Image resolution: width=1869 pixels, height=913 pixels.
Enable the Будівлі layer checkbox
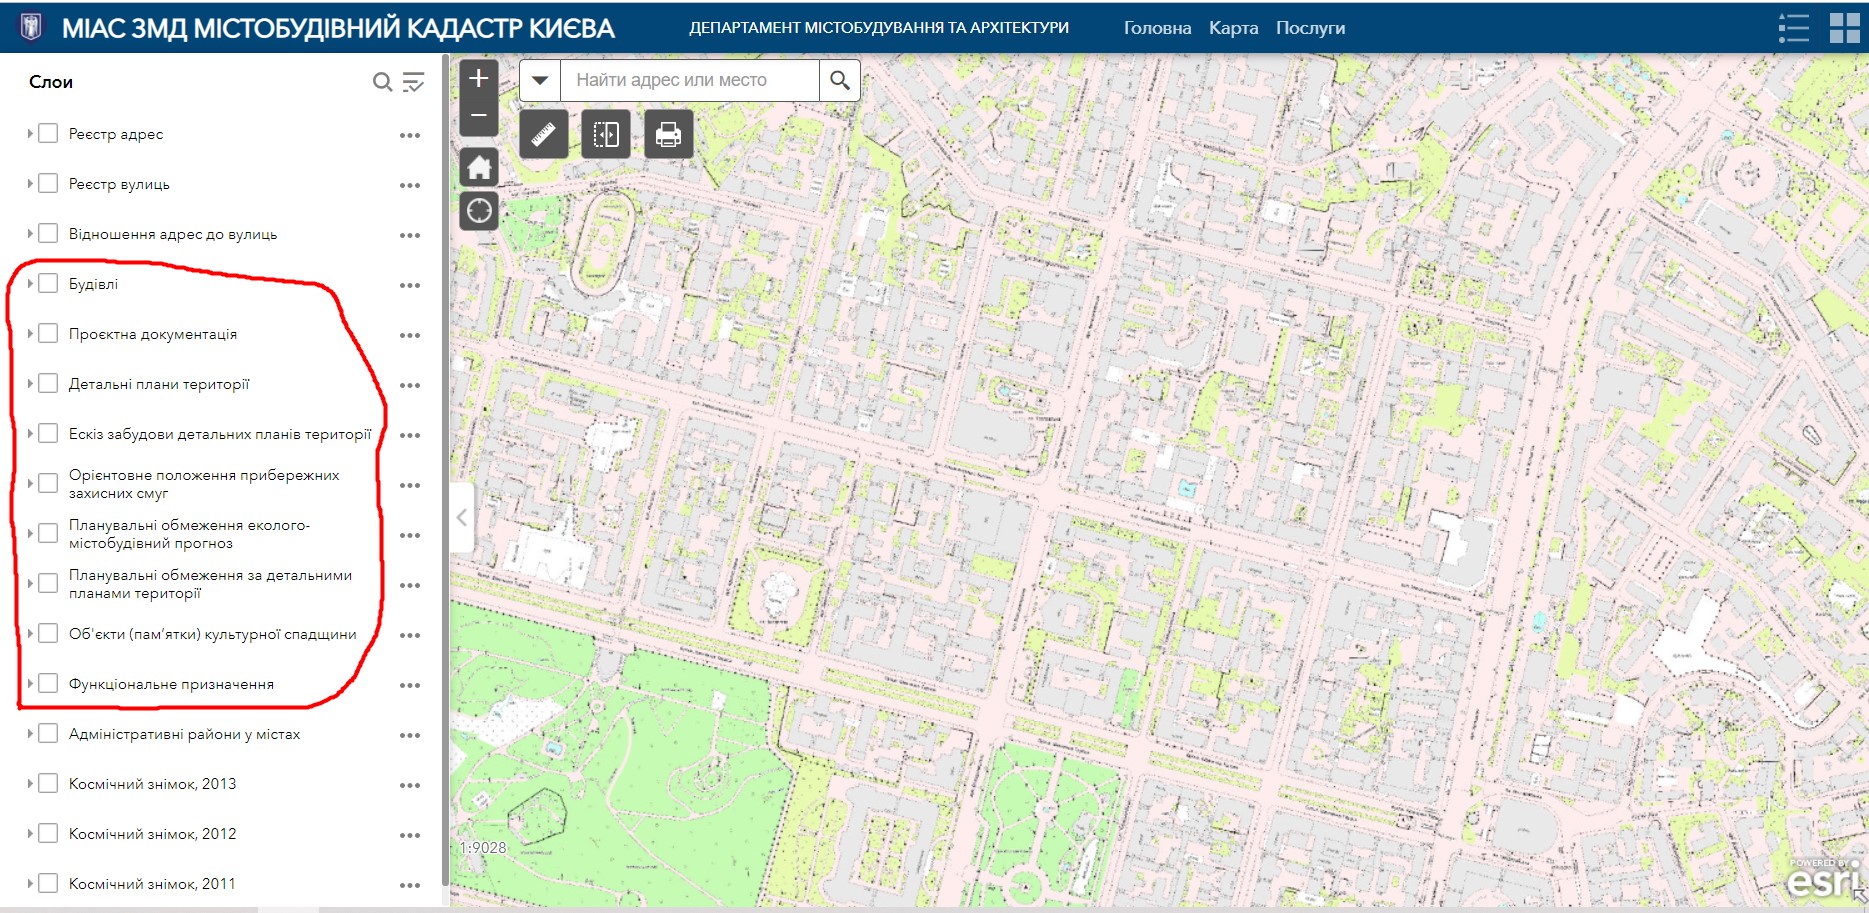click(48, 284)
